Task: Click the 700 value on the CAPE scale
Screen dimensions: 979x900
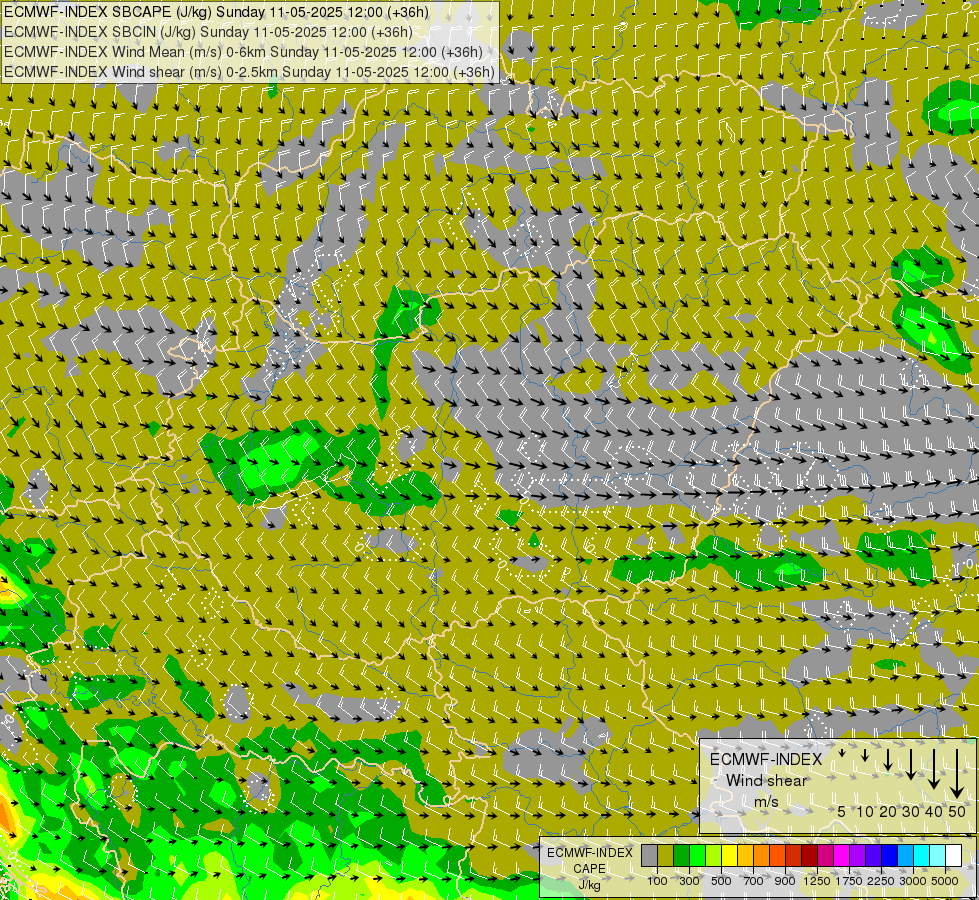Action: point(754,881)
